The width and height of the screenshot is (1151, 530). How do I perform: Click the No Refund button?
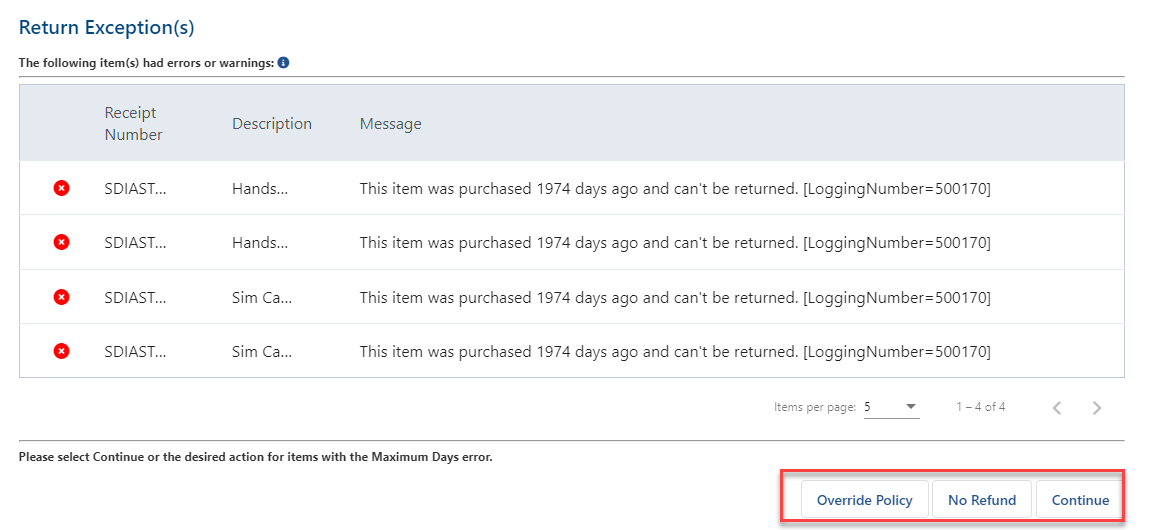coord(982,500)
